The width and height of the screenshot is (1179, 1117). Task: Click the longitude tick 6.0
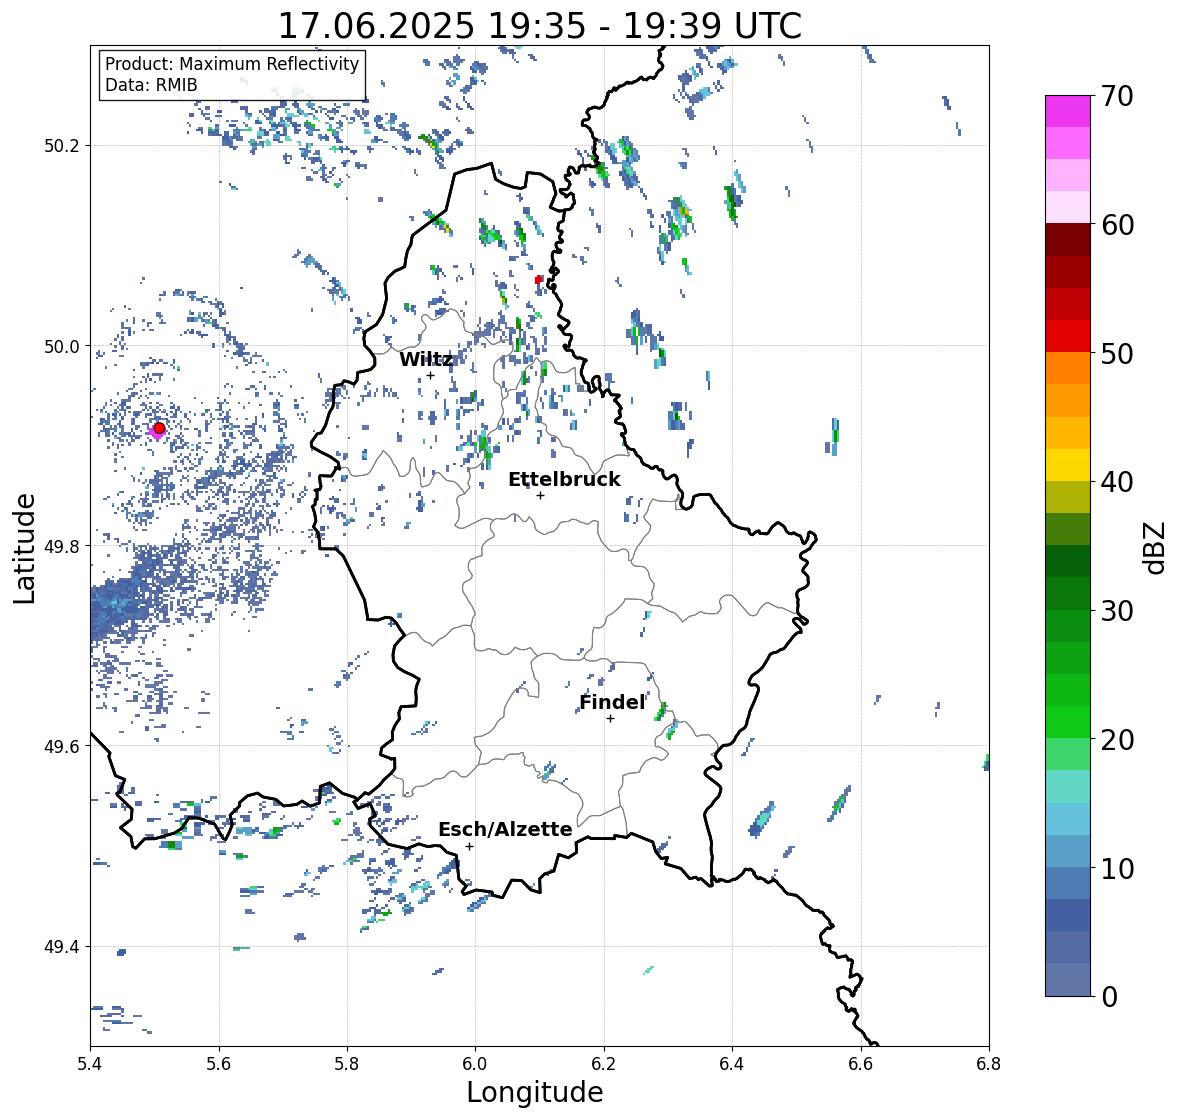coord(475,1064)
